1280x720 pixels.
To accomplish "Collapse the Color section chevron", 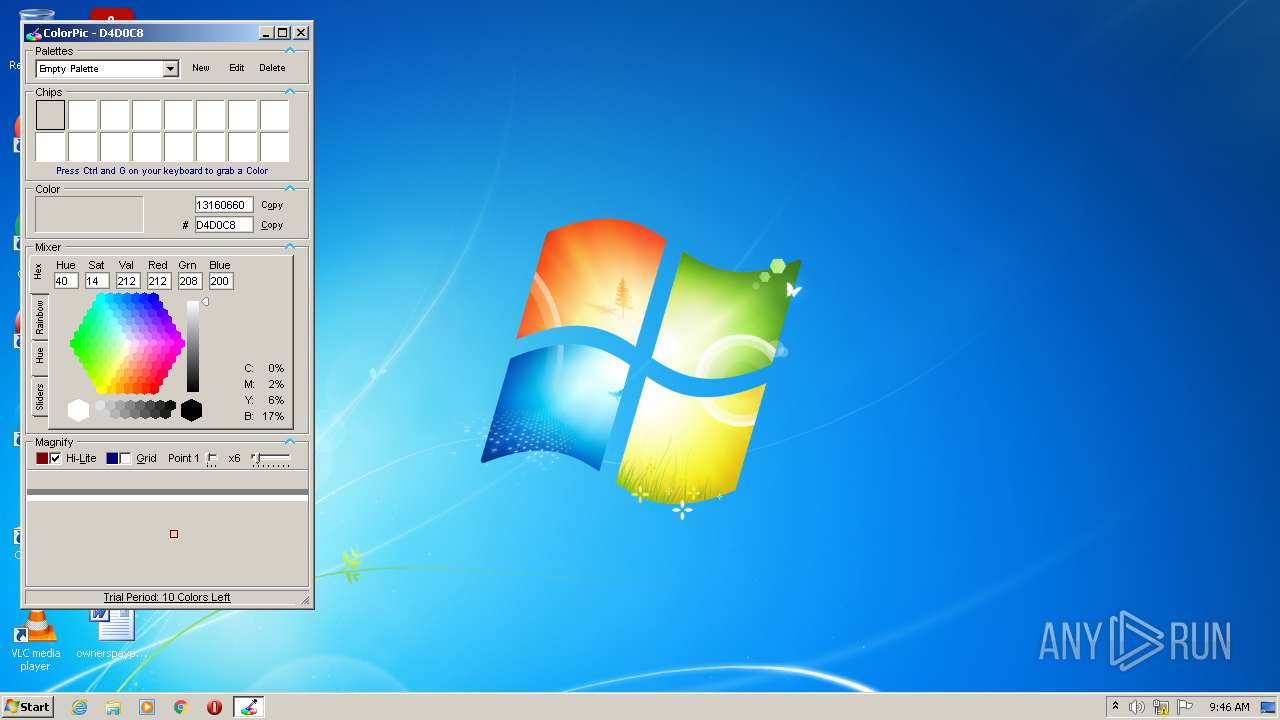I will 290,188.
